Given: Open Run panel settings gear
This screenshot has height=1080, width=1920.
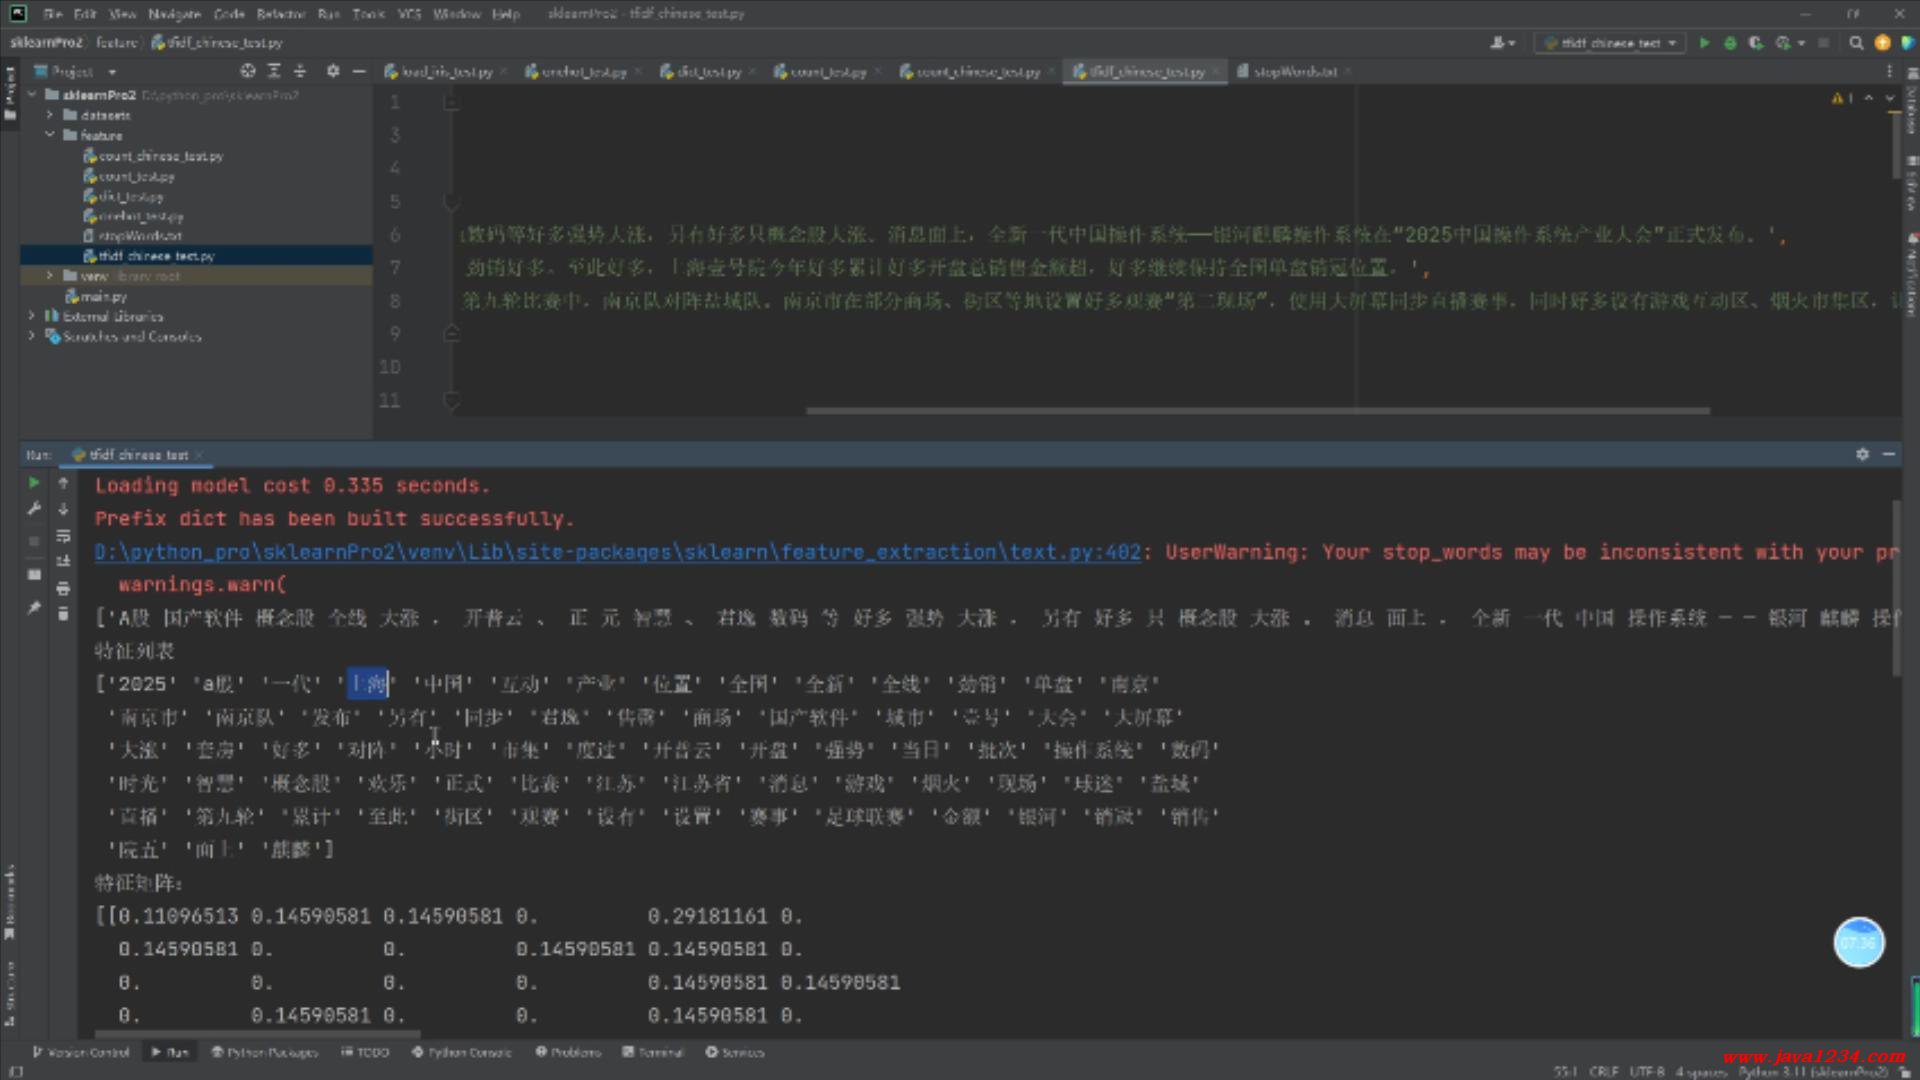Looking at the screenshot, I should click(x=1862, y=454).
